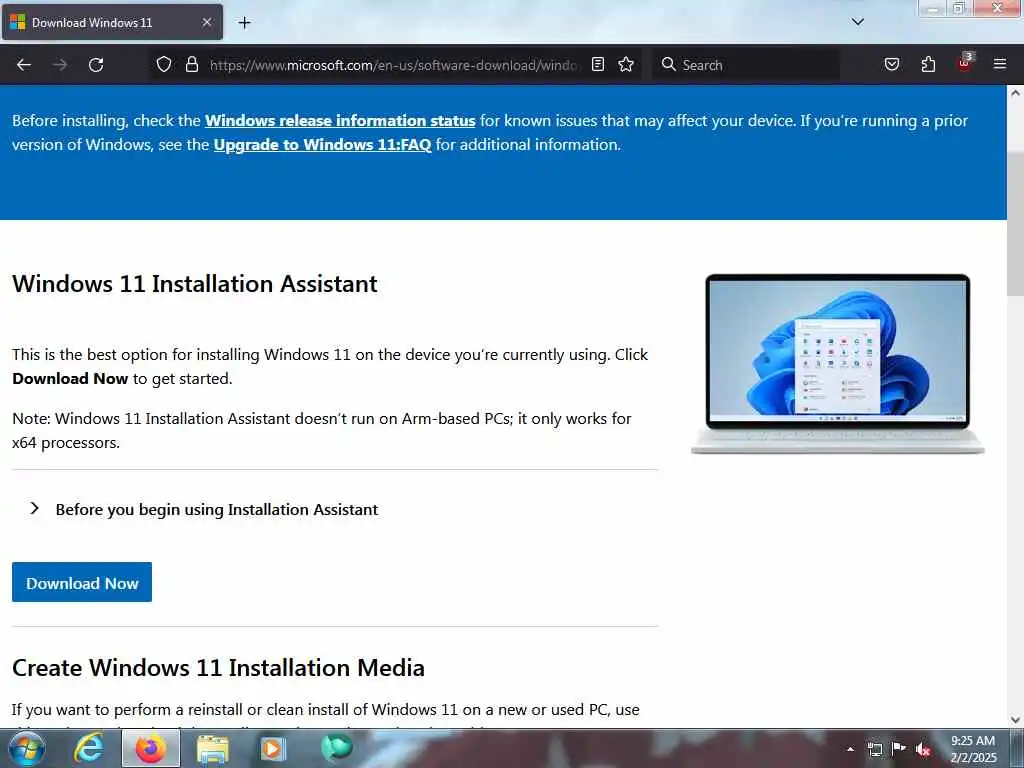Show hidden system tray icons
This screenshot has width=1024, height=768.
(x=850, y=749)
